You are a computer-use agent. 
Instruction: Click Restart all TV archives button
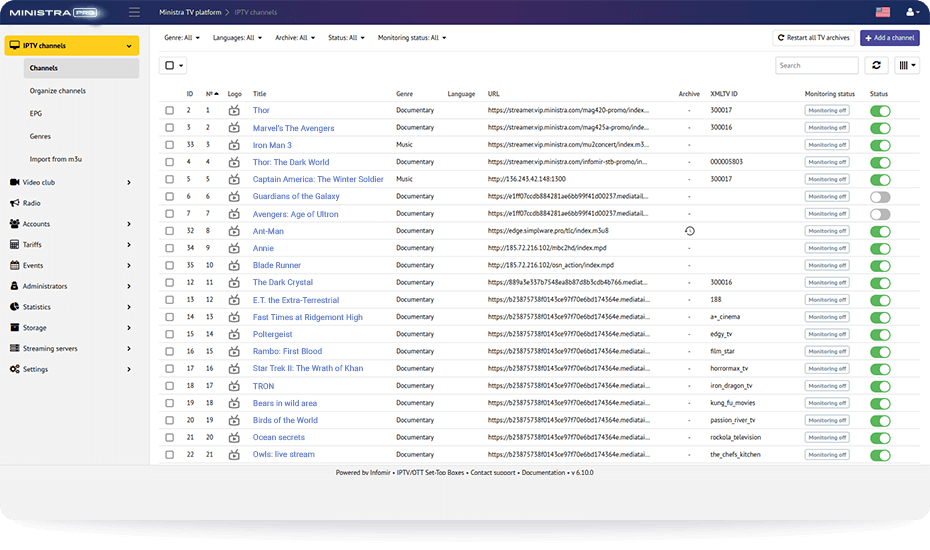point(812,38)
